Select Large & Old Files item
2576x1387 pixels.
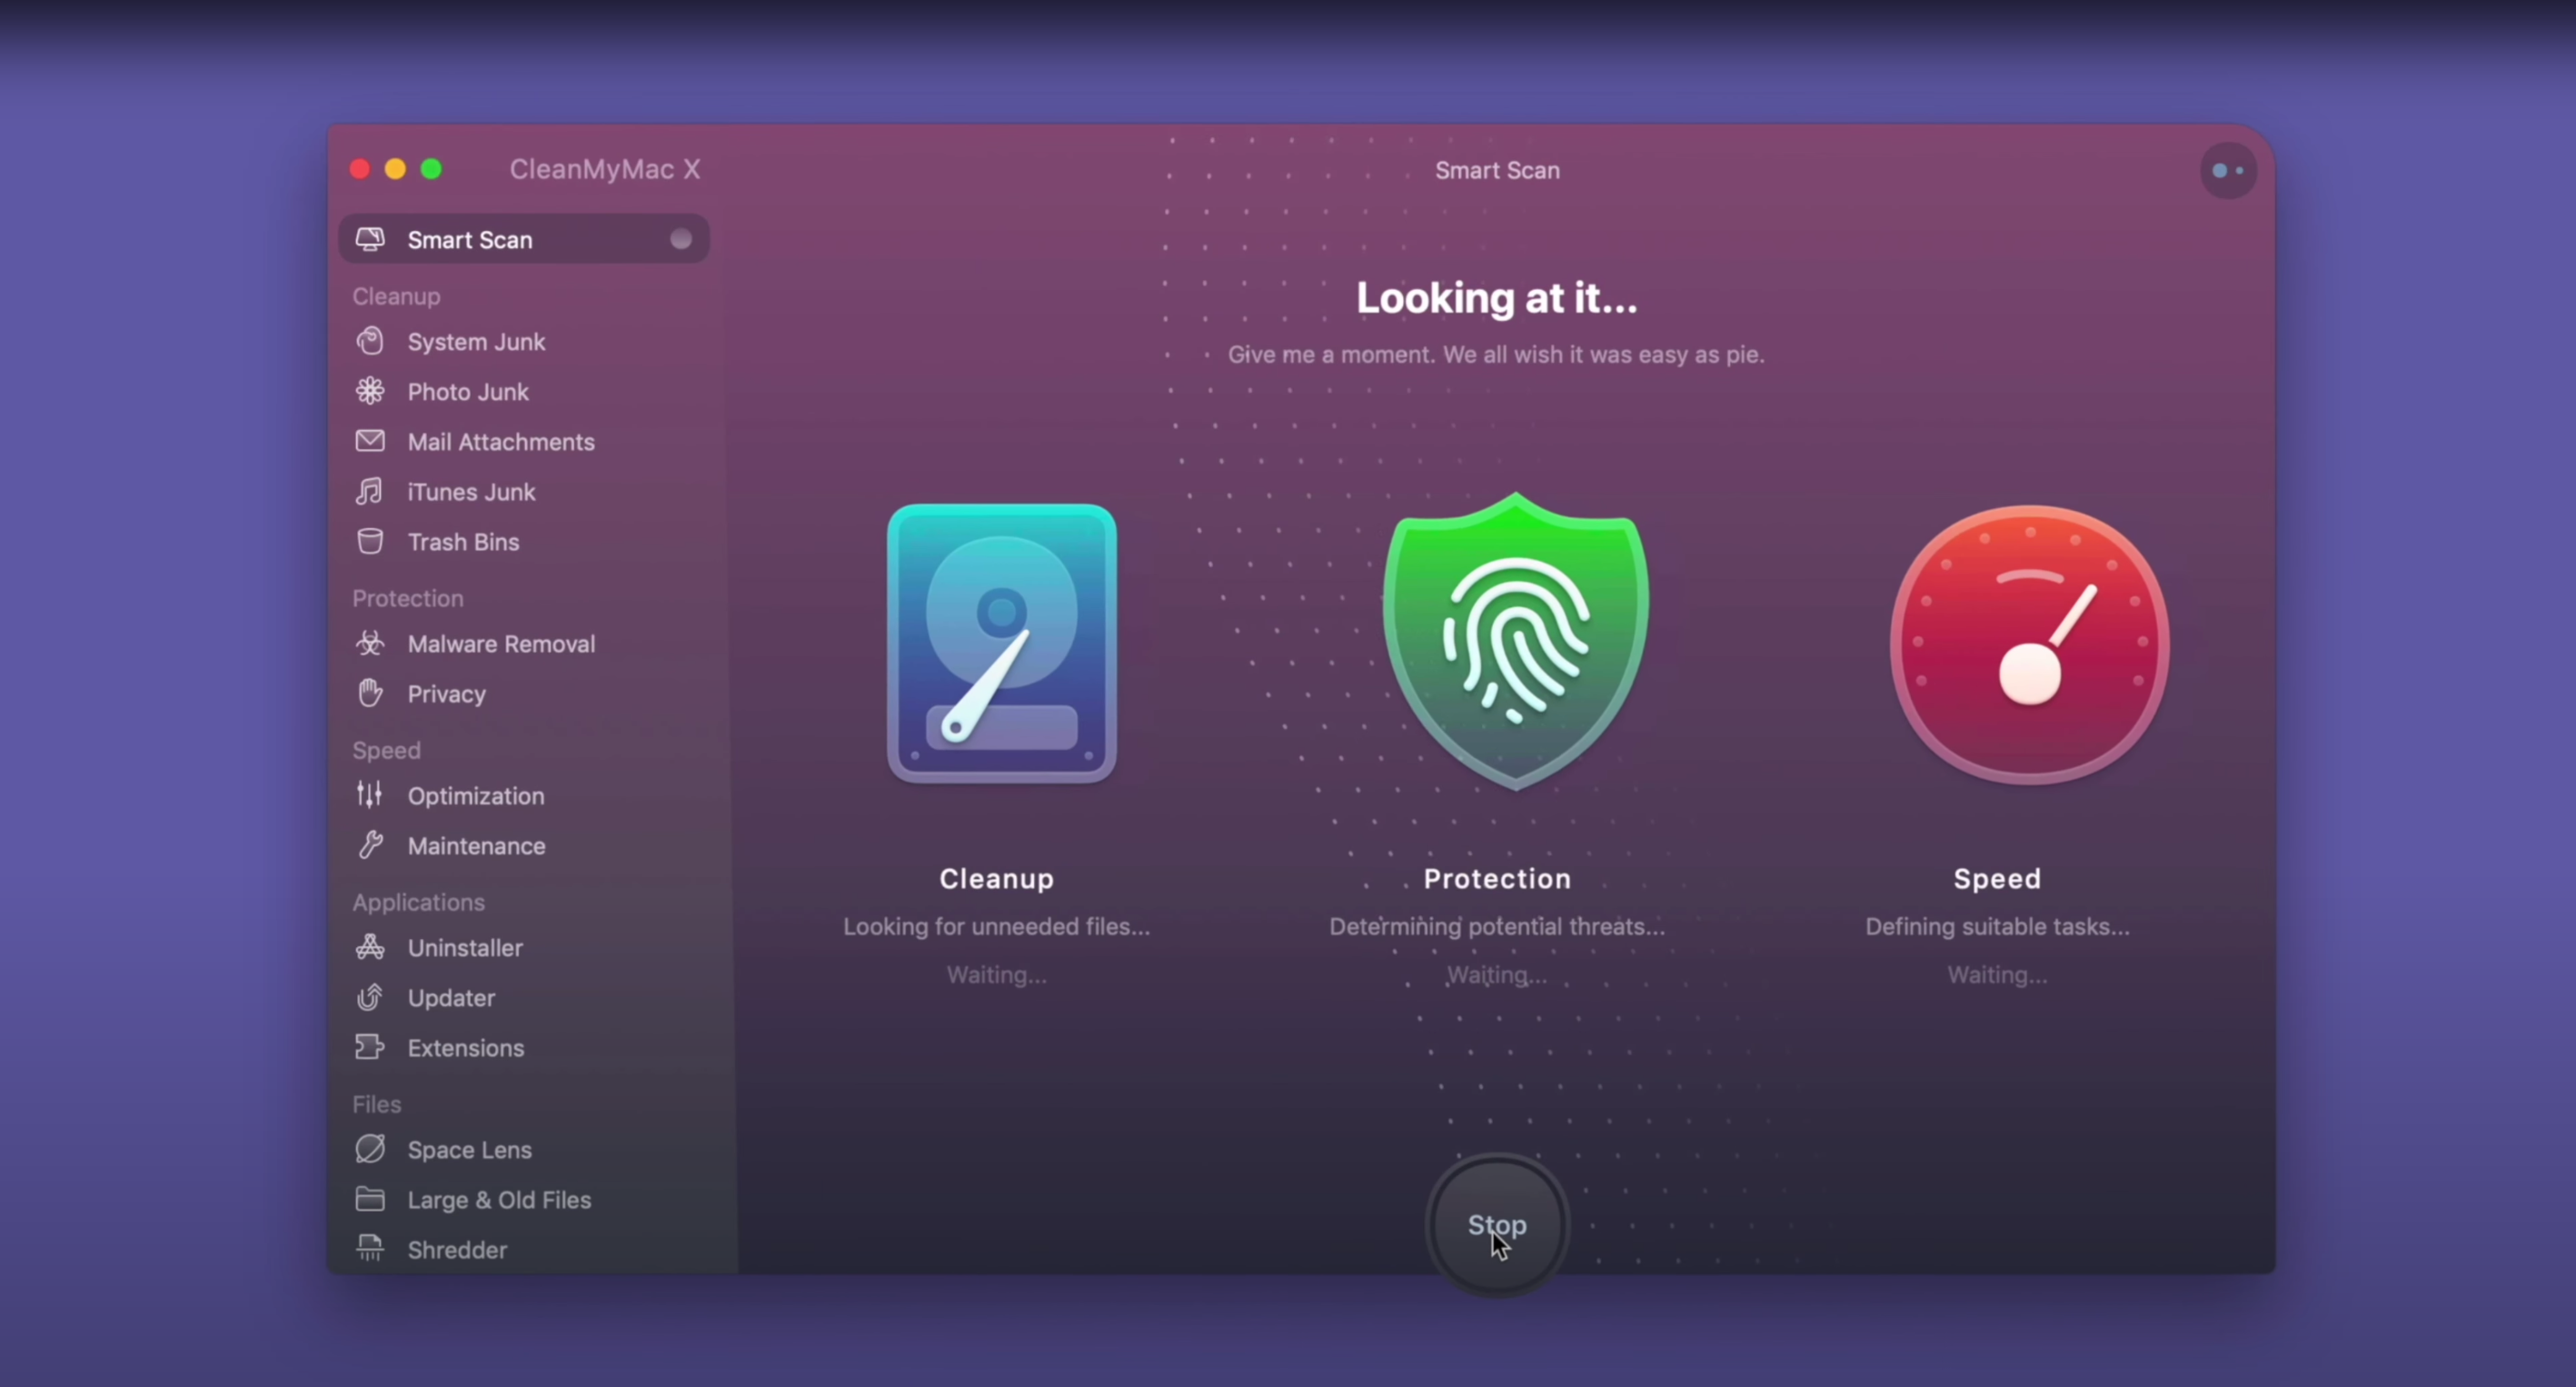[498, 1200]
